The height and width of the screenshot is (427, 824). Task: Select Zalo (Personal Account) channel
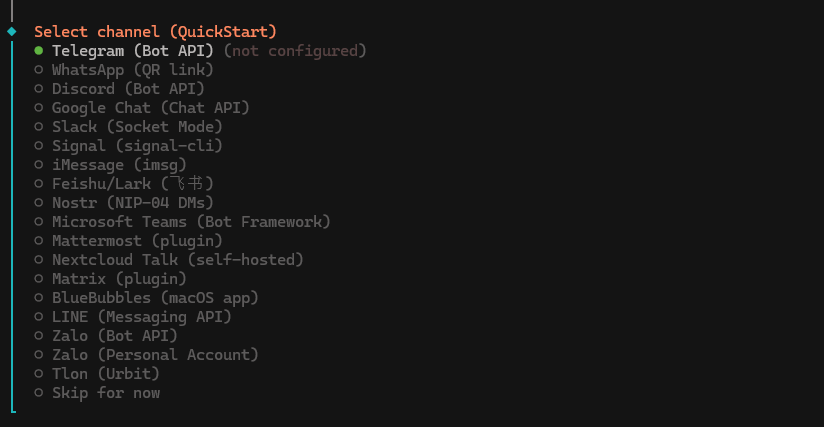pyautogui.click(x=155, y=355)
